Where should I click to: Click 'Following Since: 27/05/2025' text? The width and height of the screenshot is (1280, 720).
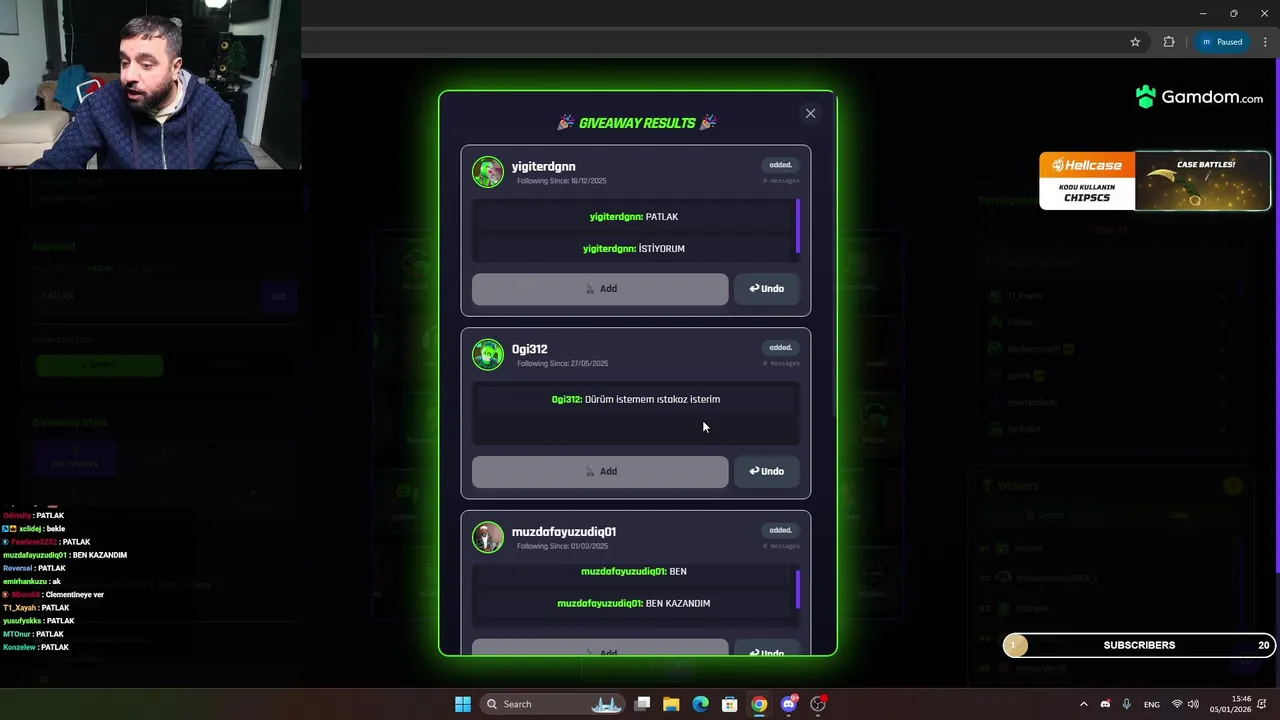point(562,364)
